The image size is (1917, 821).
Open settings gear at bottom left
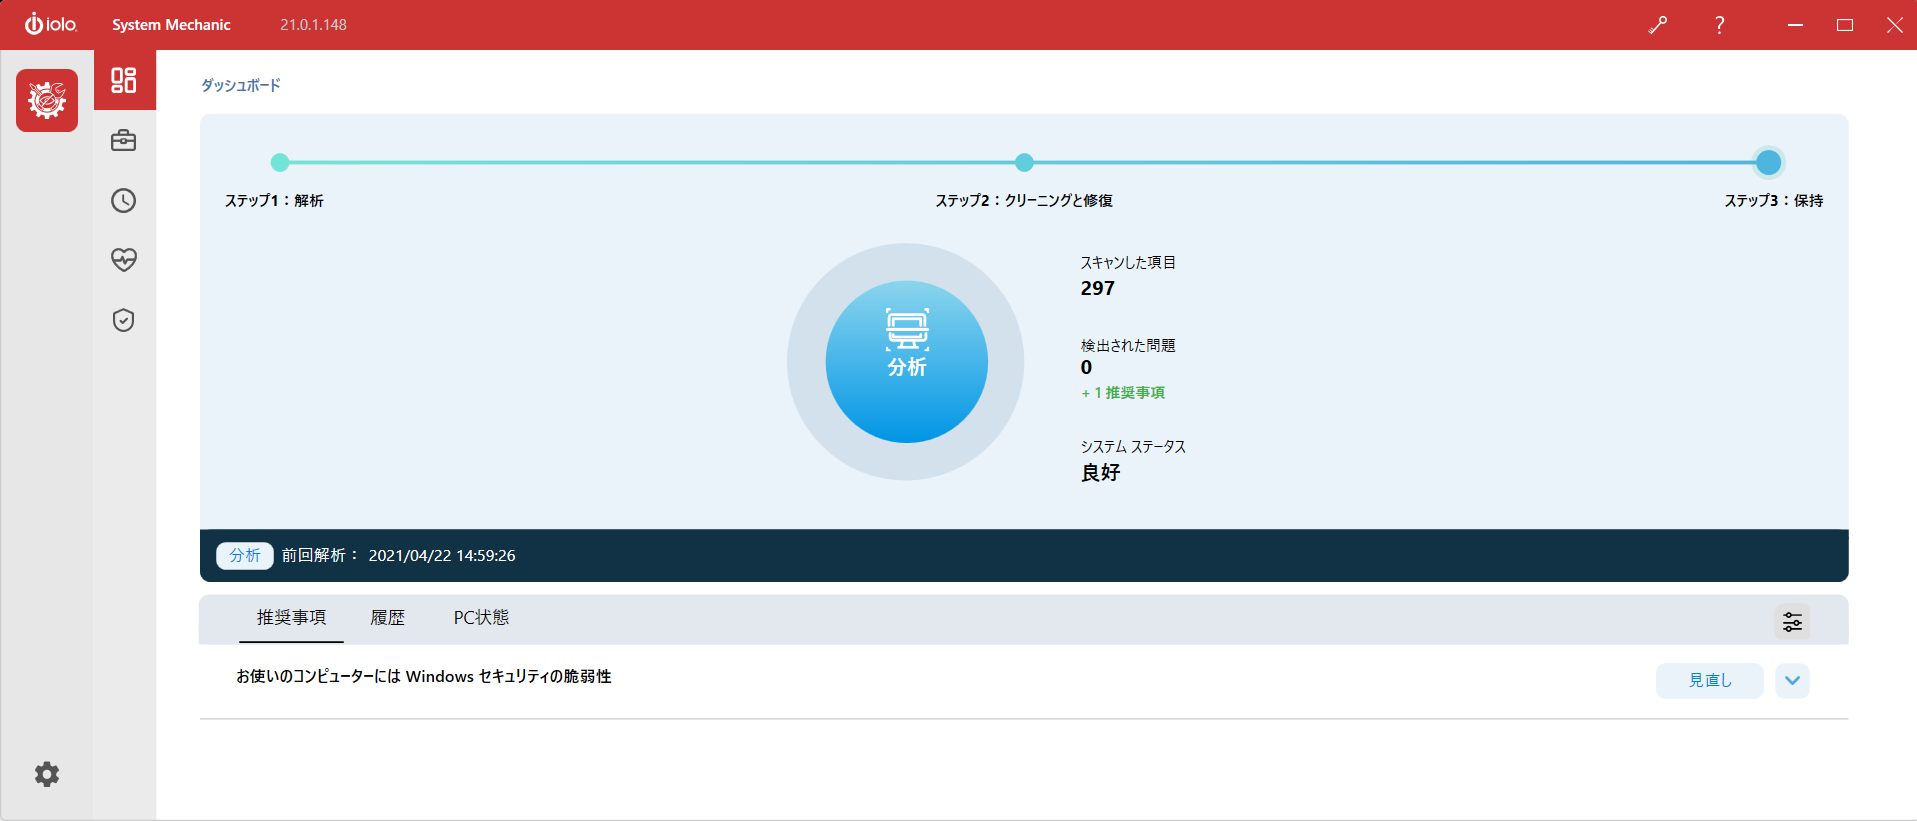pyautogui.click(x=47, y=774)
